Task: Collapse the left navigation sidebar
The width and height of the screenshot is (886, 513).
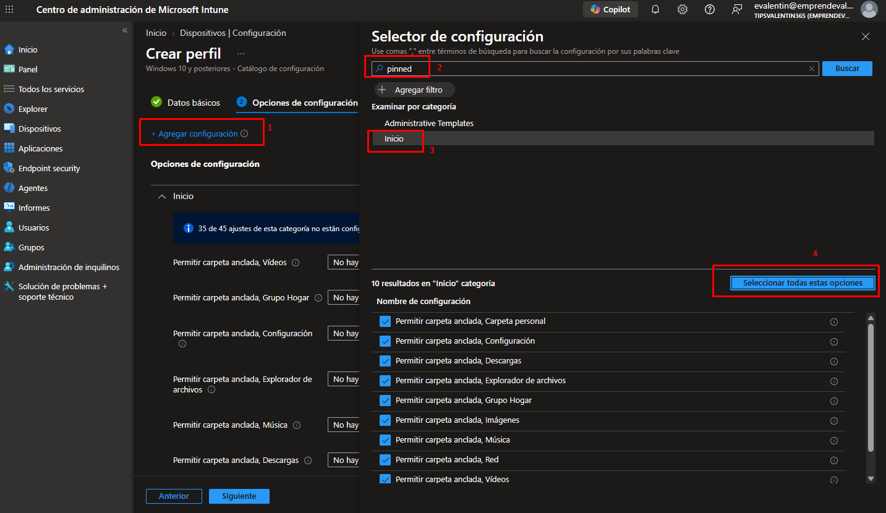Action: coord(125,31)
